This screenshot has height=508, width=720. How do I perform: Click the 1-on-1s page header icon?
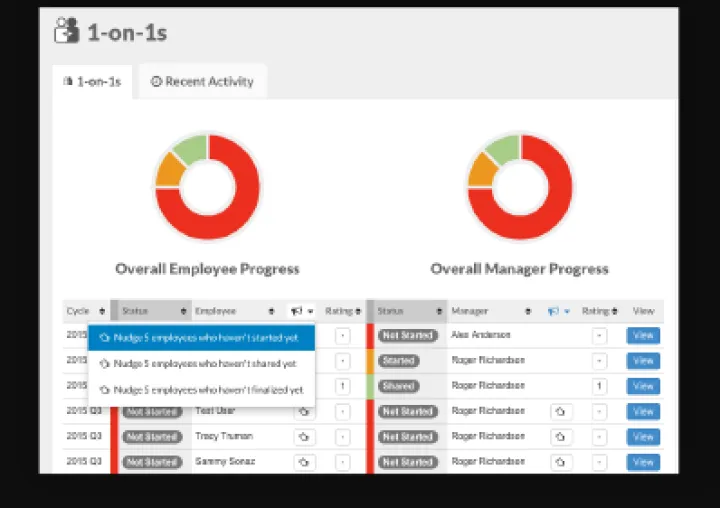point(67,30)
